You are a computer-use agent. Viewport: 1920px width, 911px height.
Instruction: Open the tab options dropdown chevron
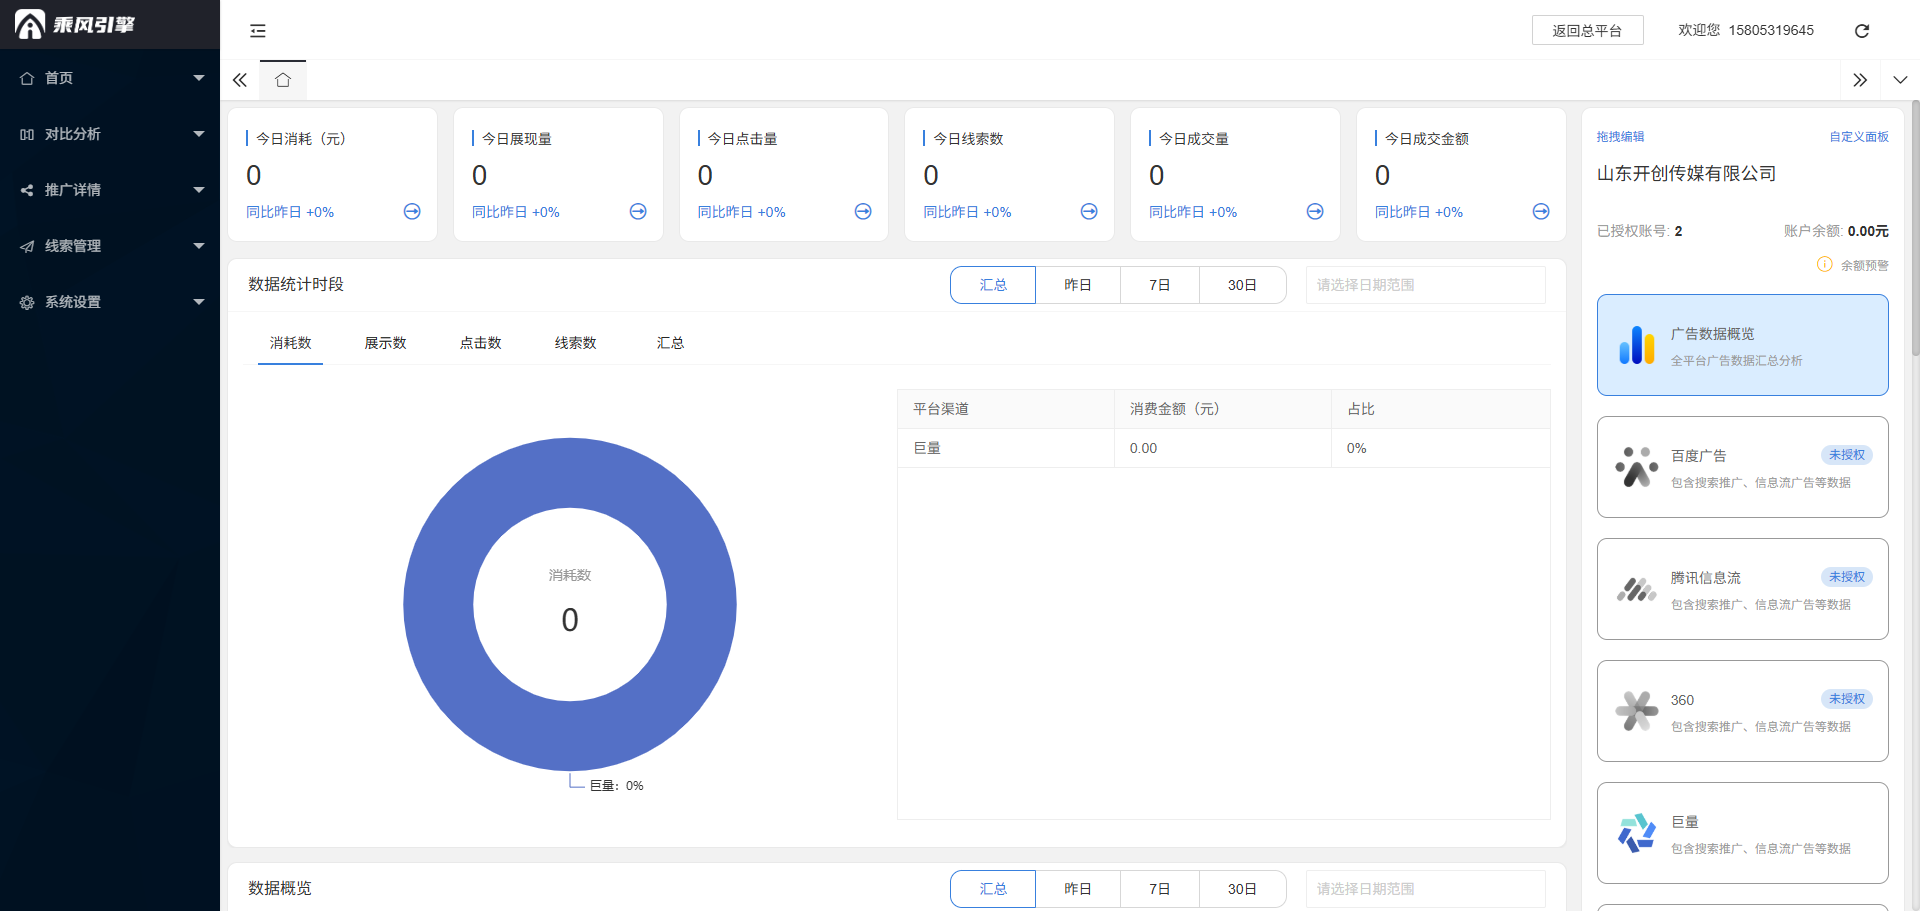pyautogui.click(x=1900, y=80)
